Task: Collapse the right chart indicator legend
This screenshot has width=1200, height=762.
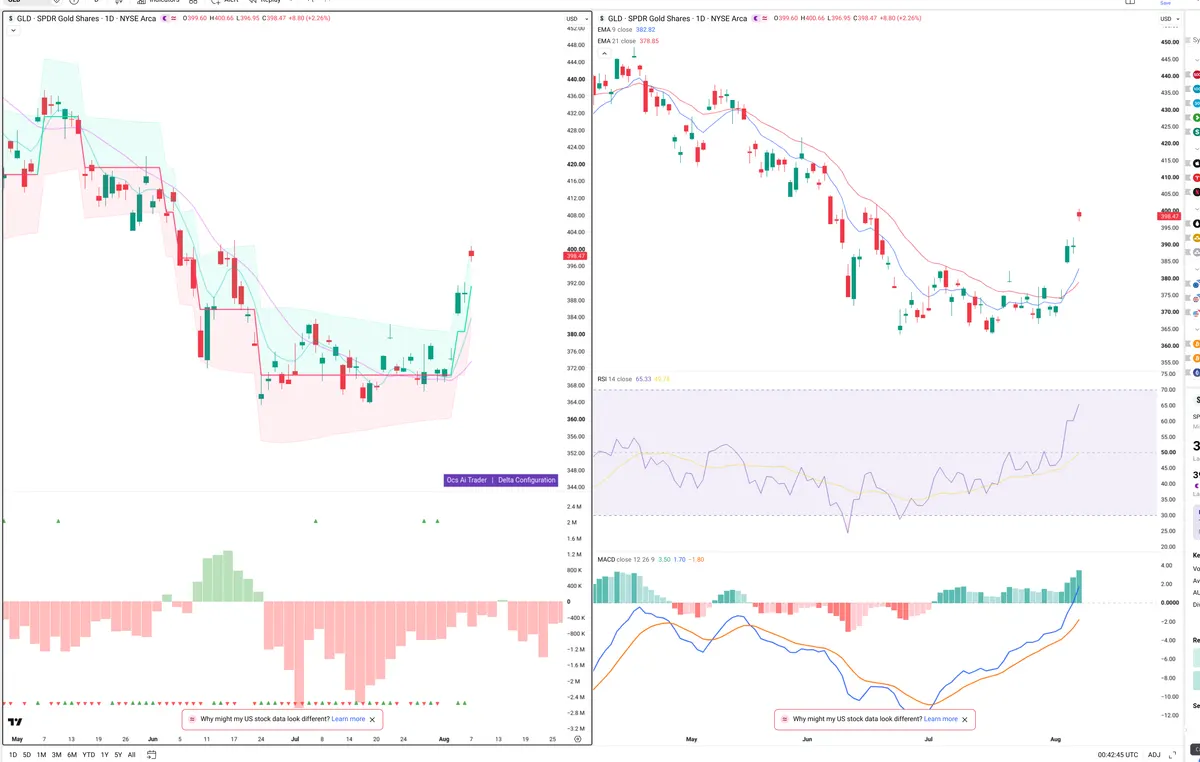Action: [x=603, y=52]
